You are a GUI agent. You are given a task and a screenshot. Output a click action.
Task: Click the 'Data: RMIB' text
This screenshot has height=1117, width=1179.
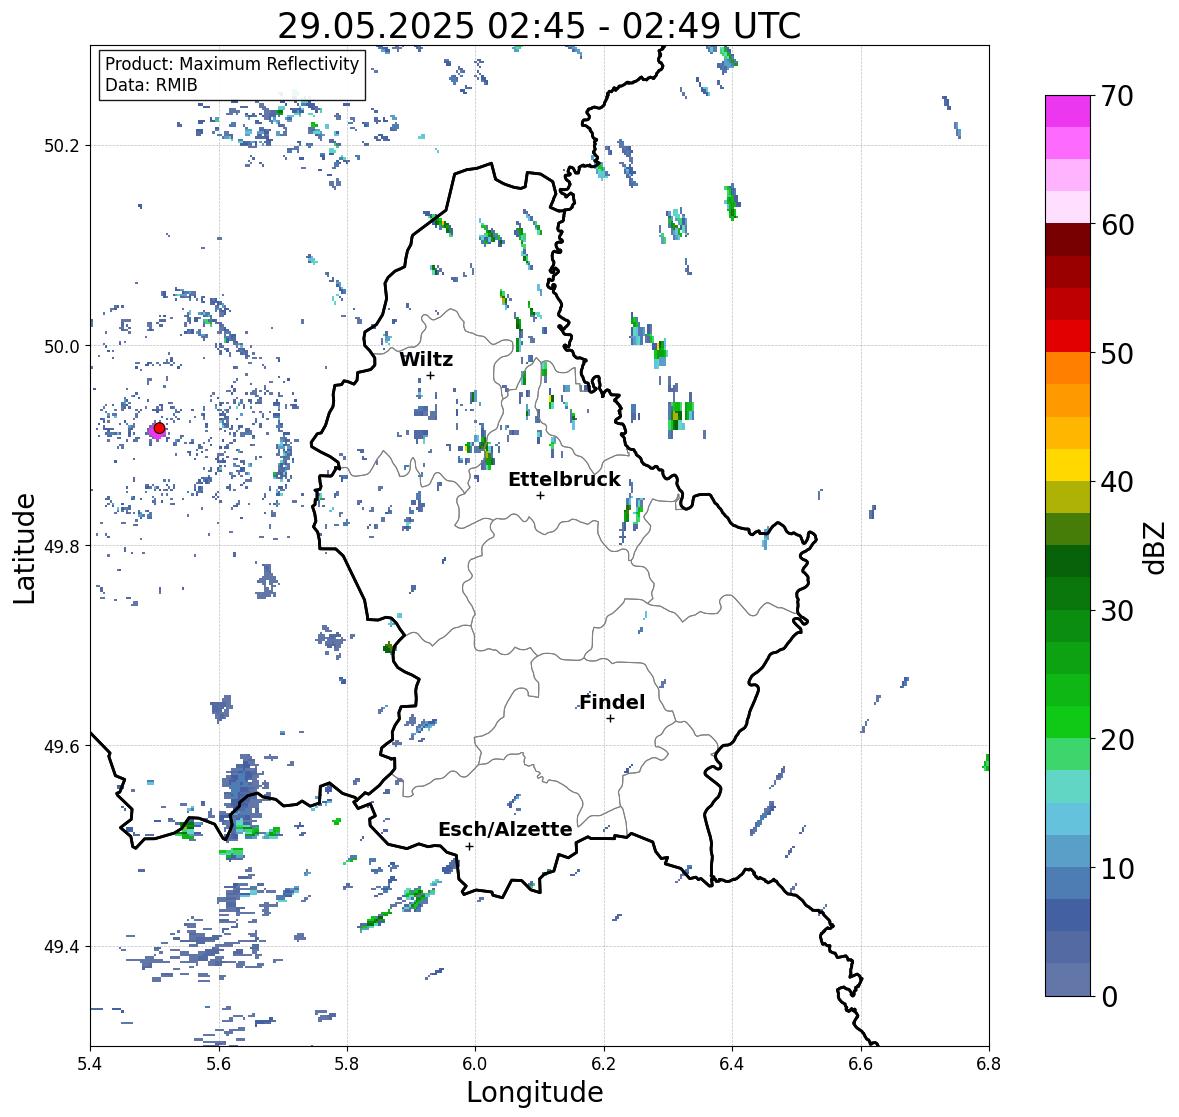coord(151,85)
